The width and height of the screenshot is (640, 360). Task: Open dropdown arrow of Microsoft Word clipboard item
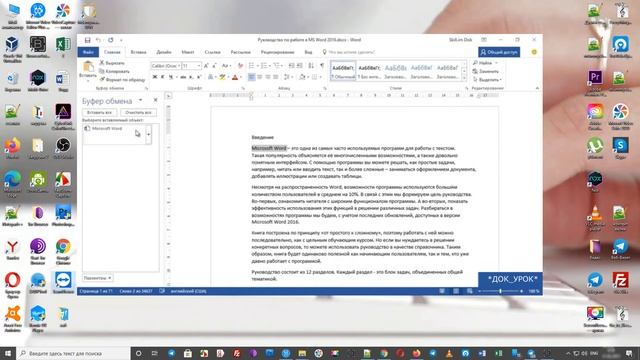coord(149,134)
